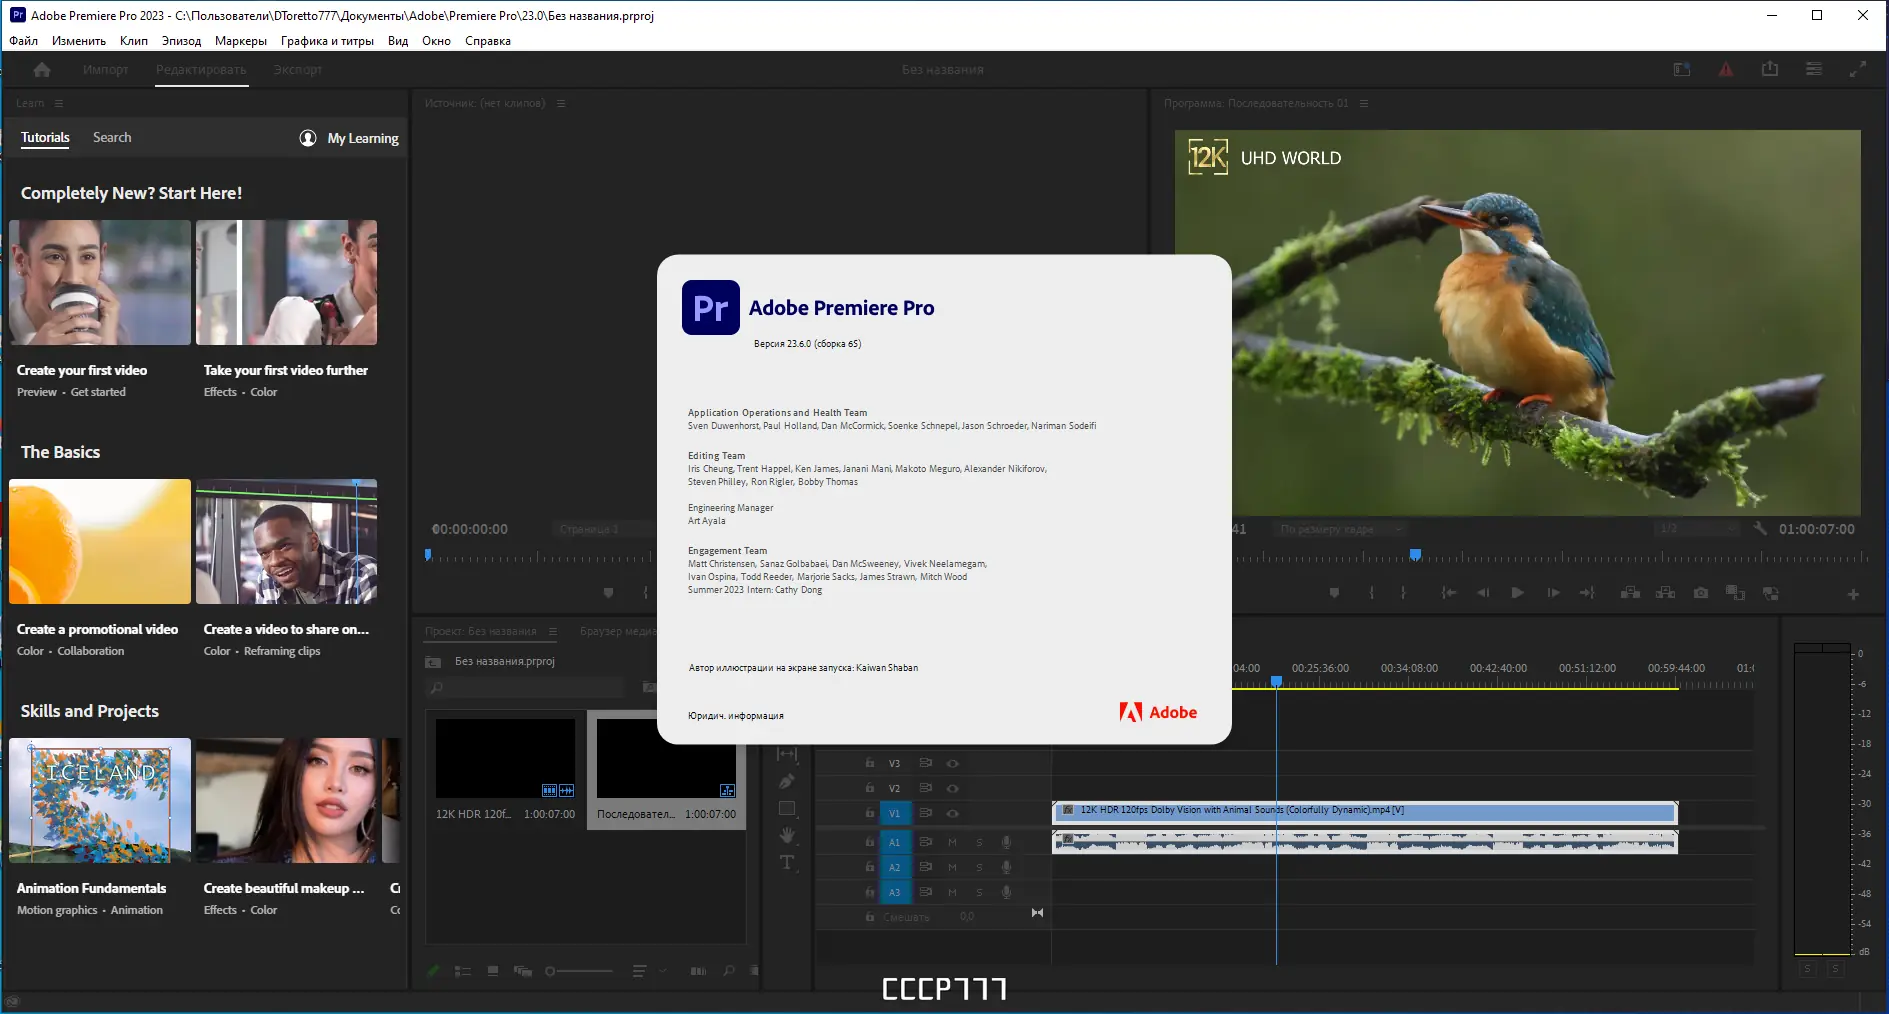Add a marker in Program monitor

coord(1334,593)
